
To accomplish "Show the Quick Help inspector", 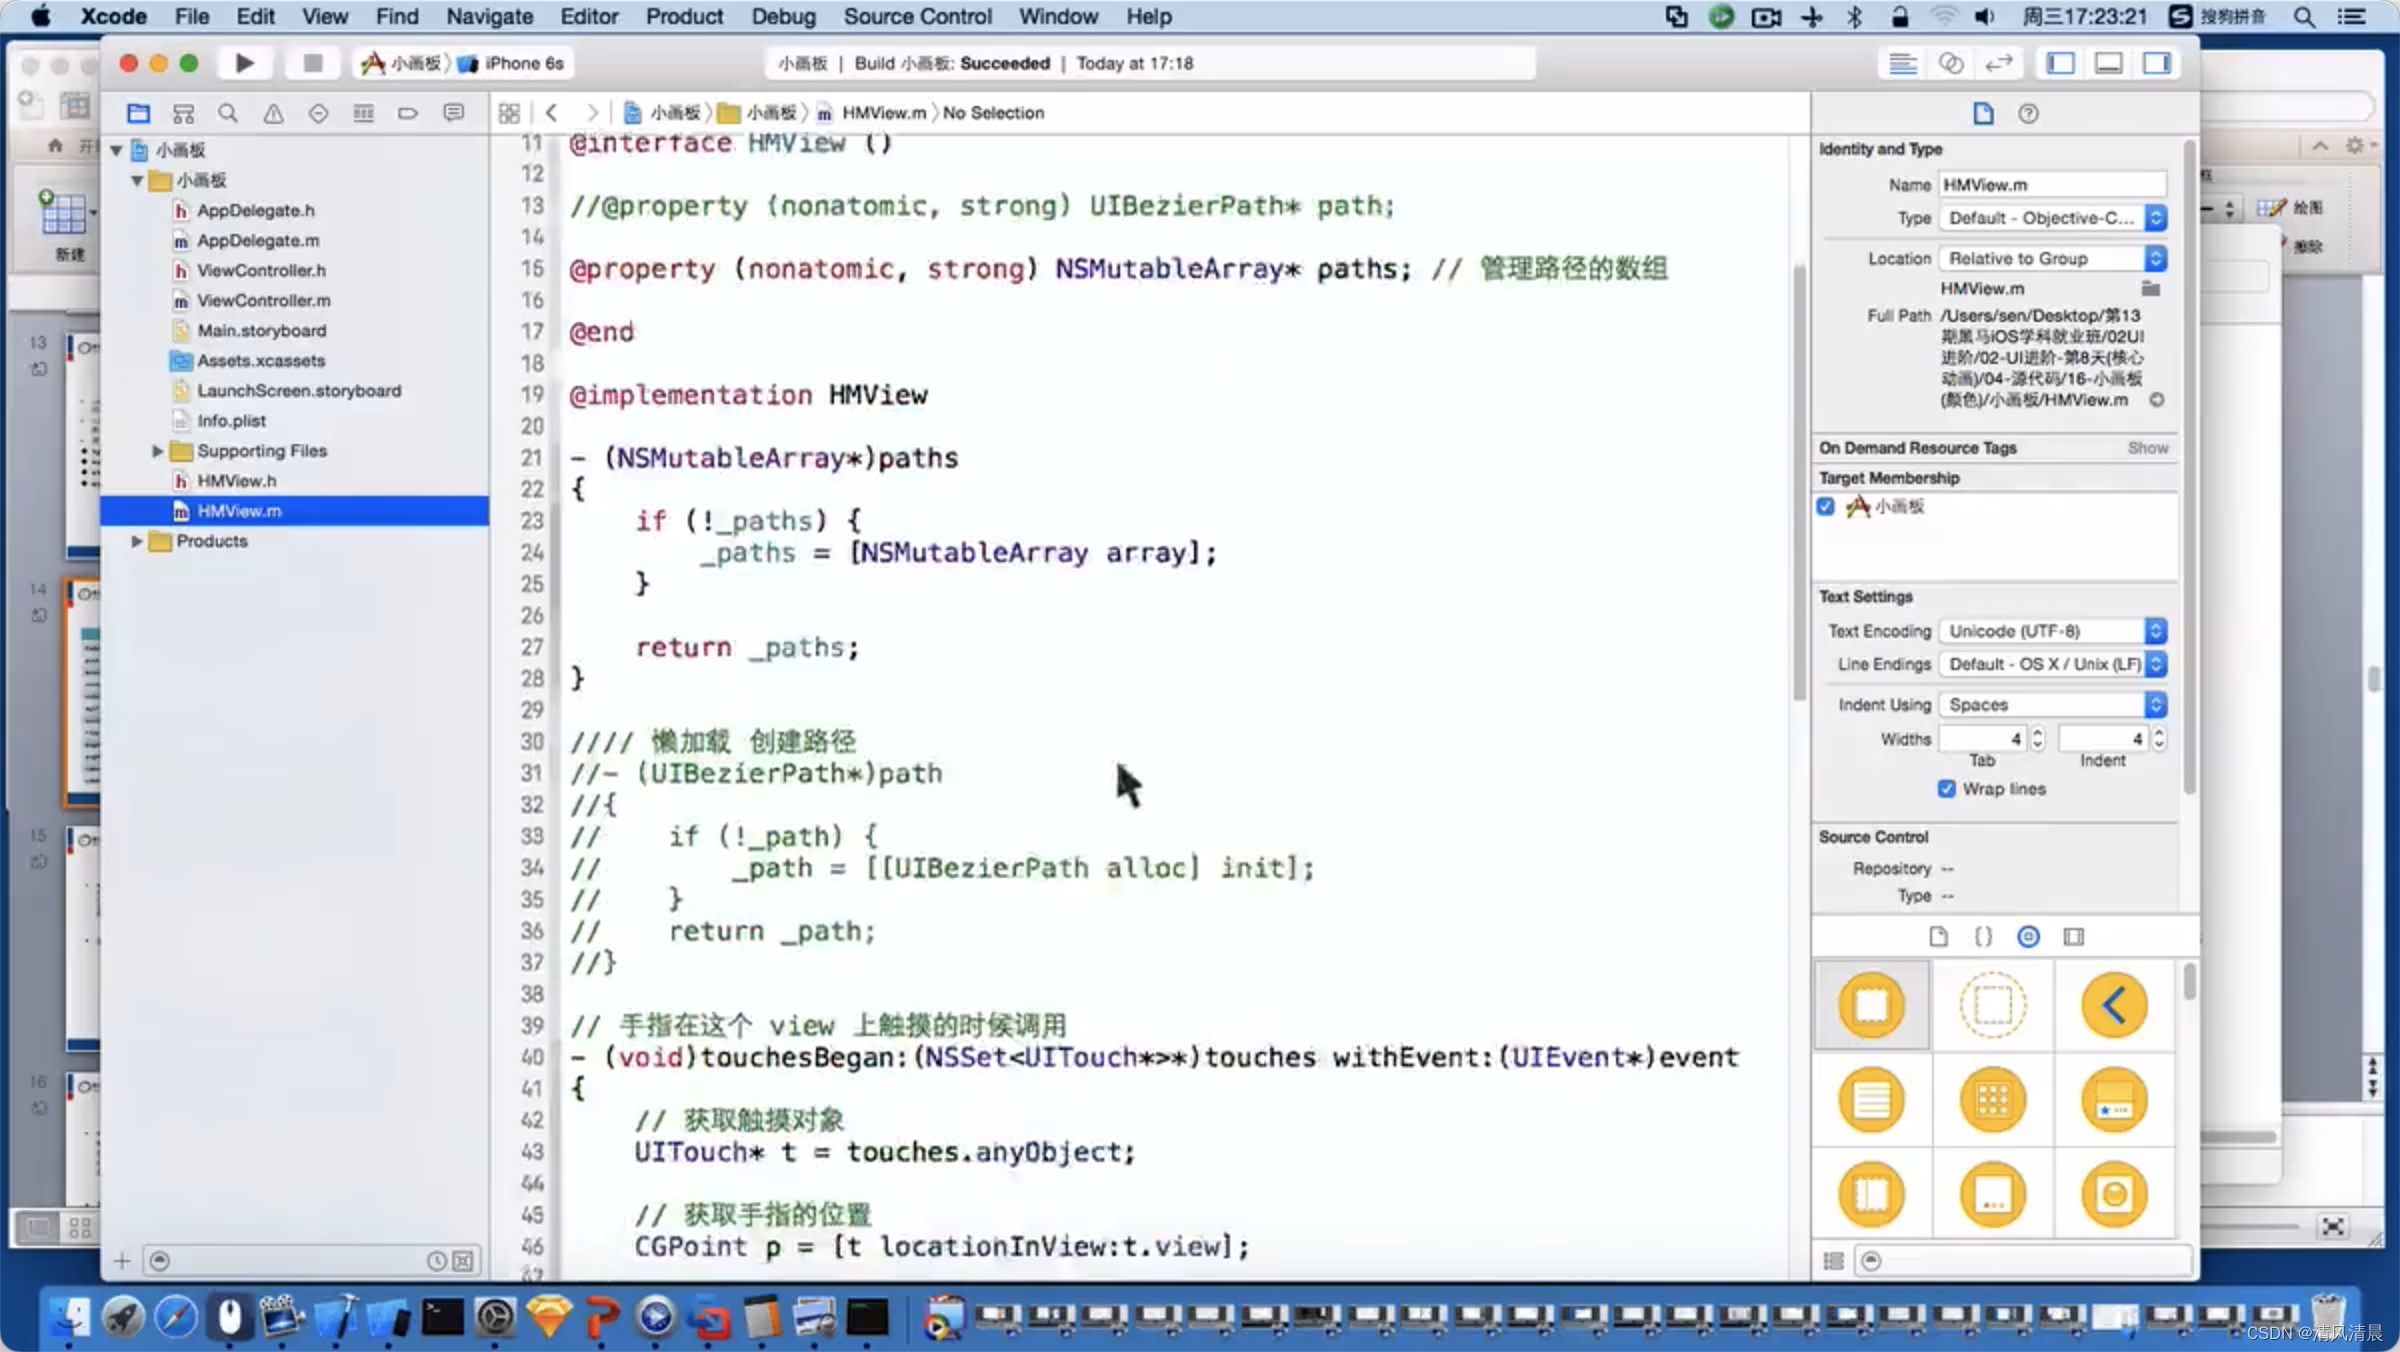I will [2028, 113].
